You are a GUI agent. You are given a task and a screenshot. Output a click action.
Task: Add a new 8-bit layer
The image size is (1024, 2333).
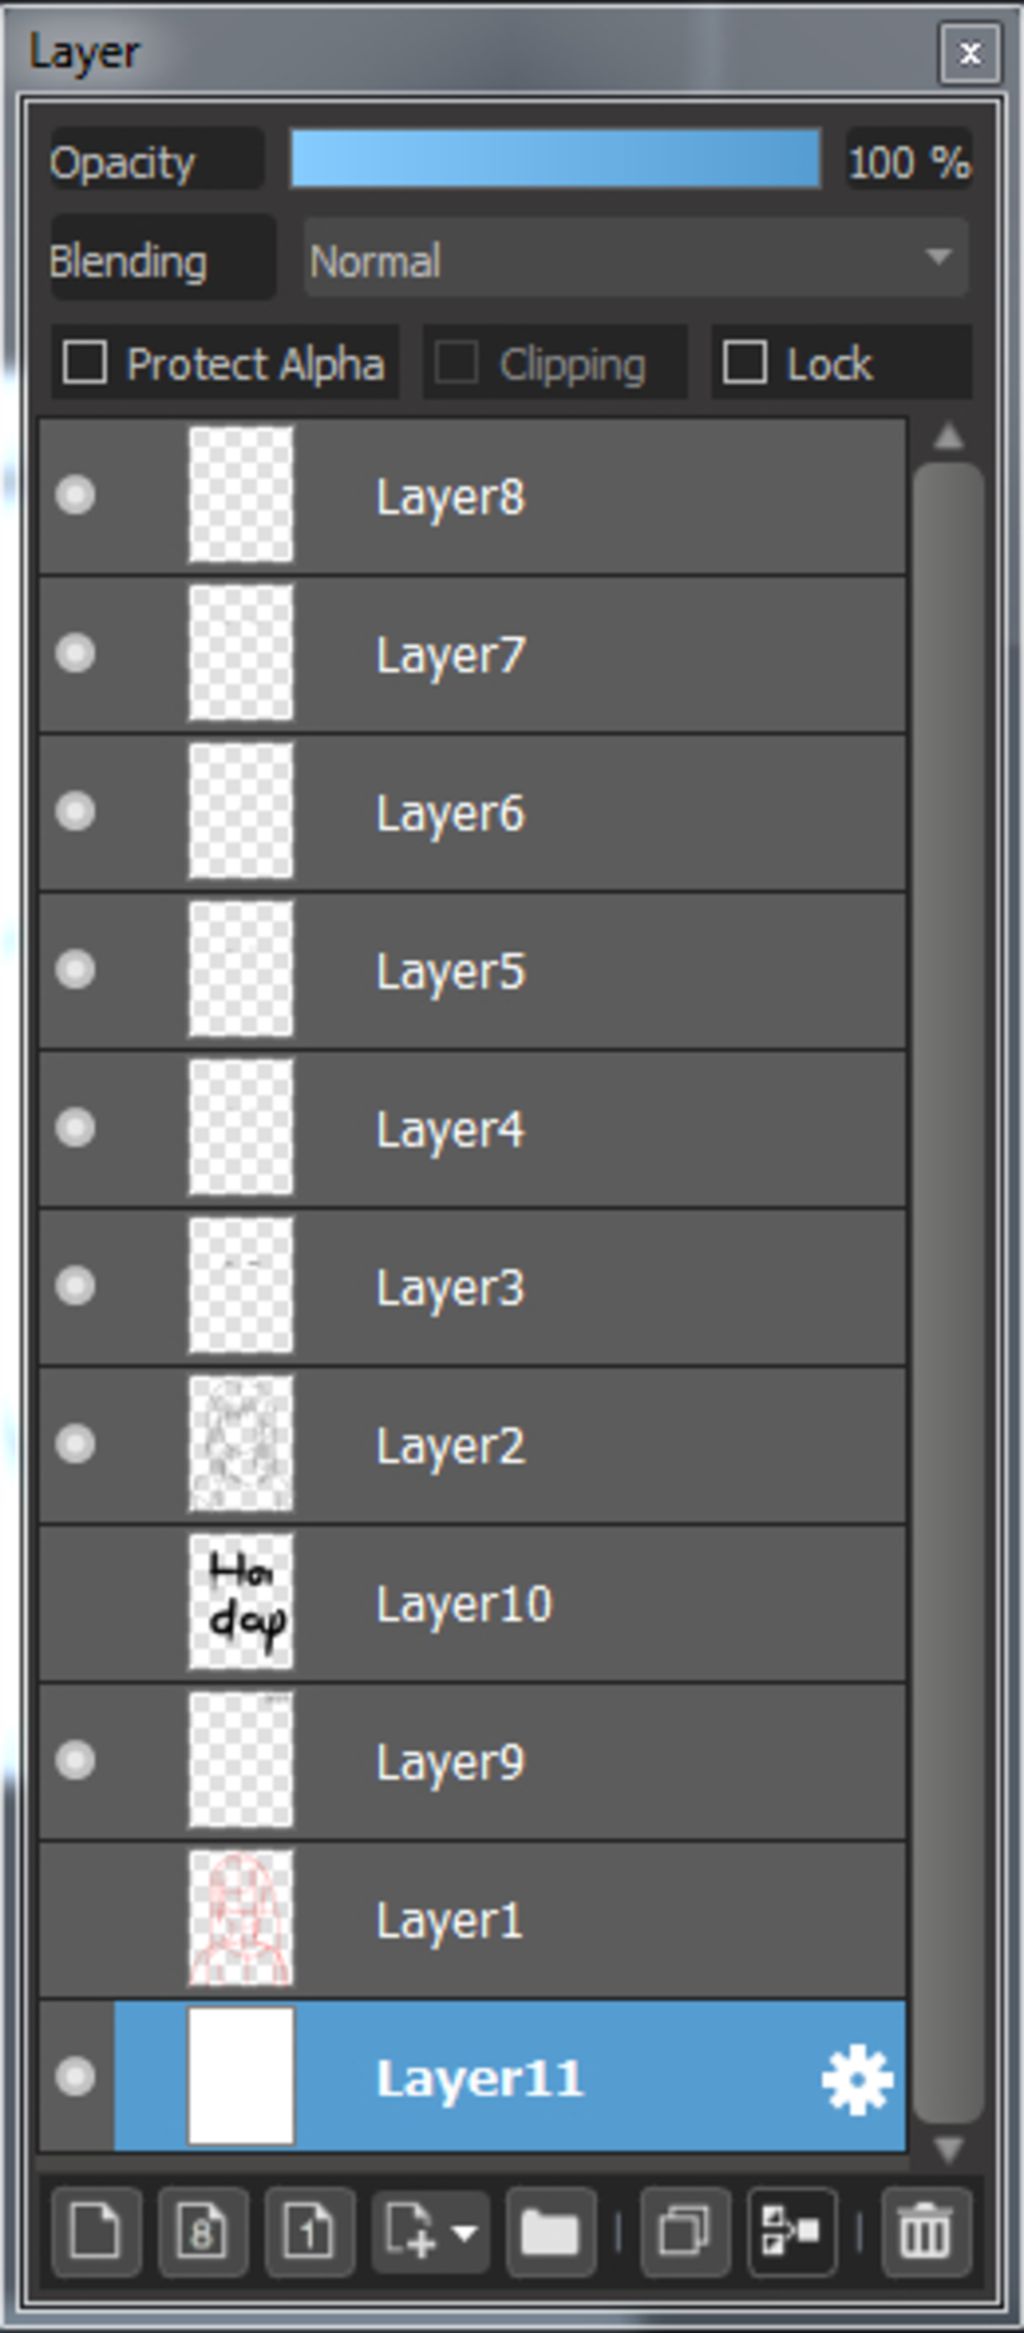203,2231
